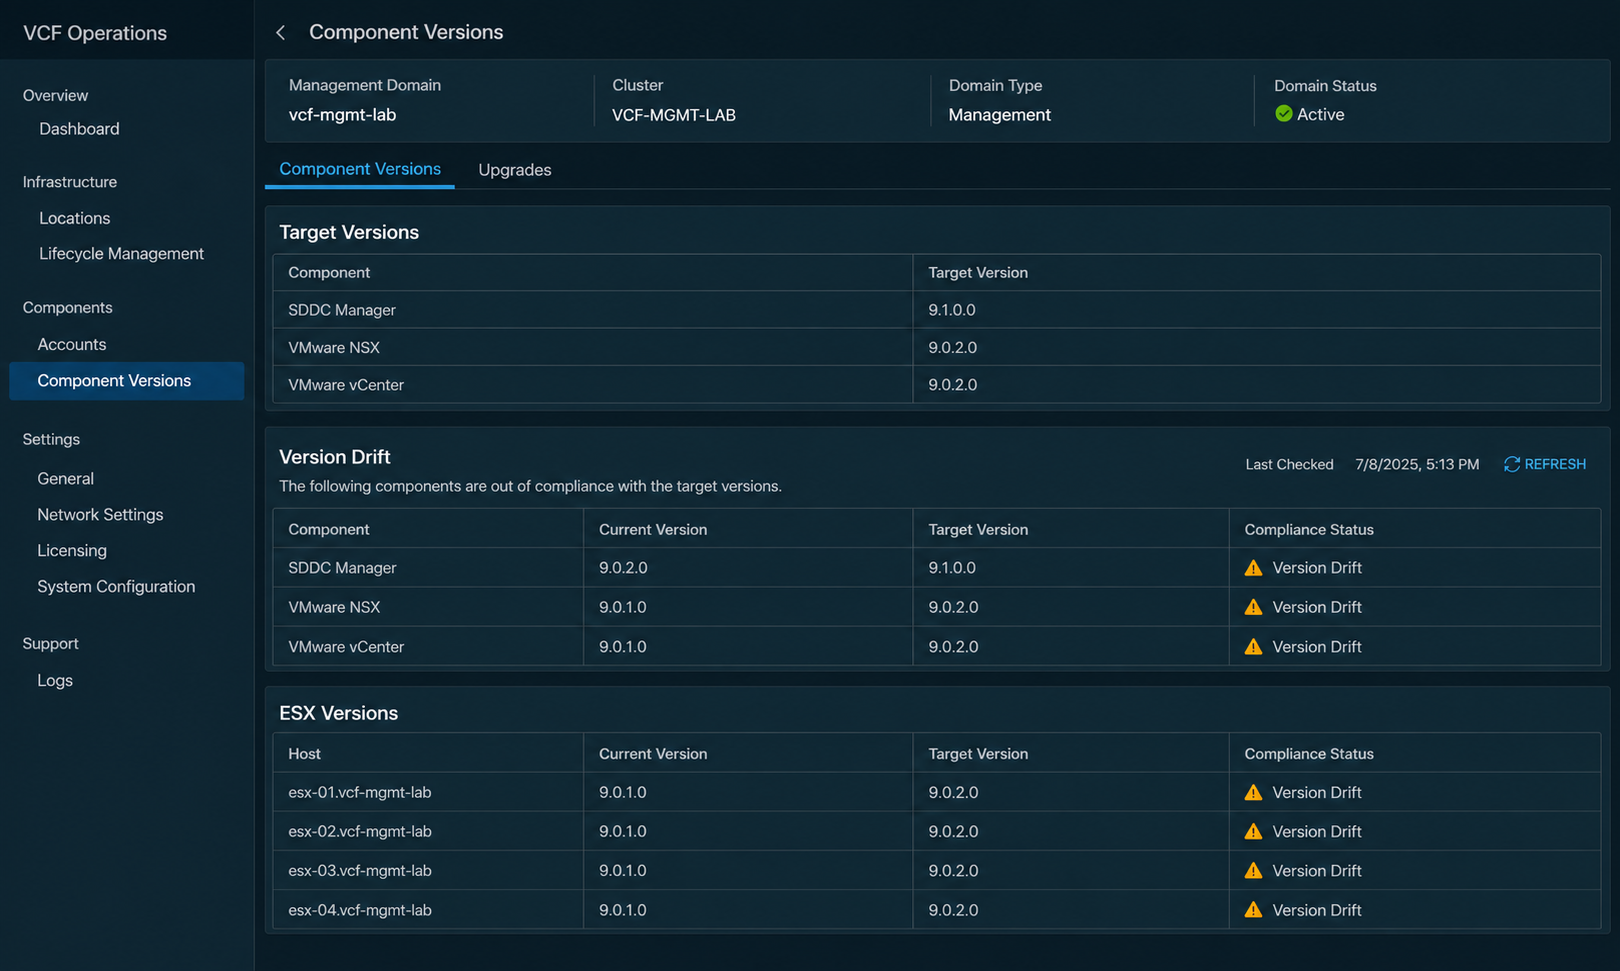Open Licensing in the sidebar
1620x971 pixels.
pos(72,551)
